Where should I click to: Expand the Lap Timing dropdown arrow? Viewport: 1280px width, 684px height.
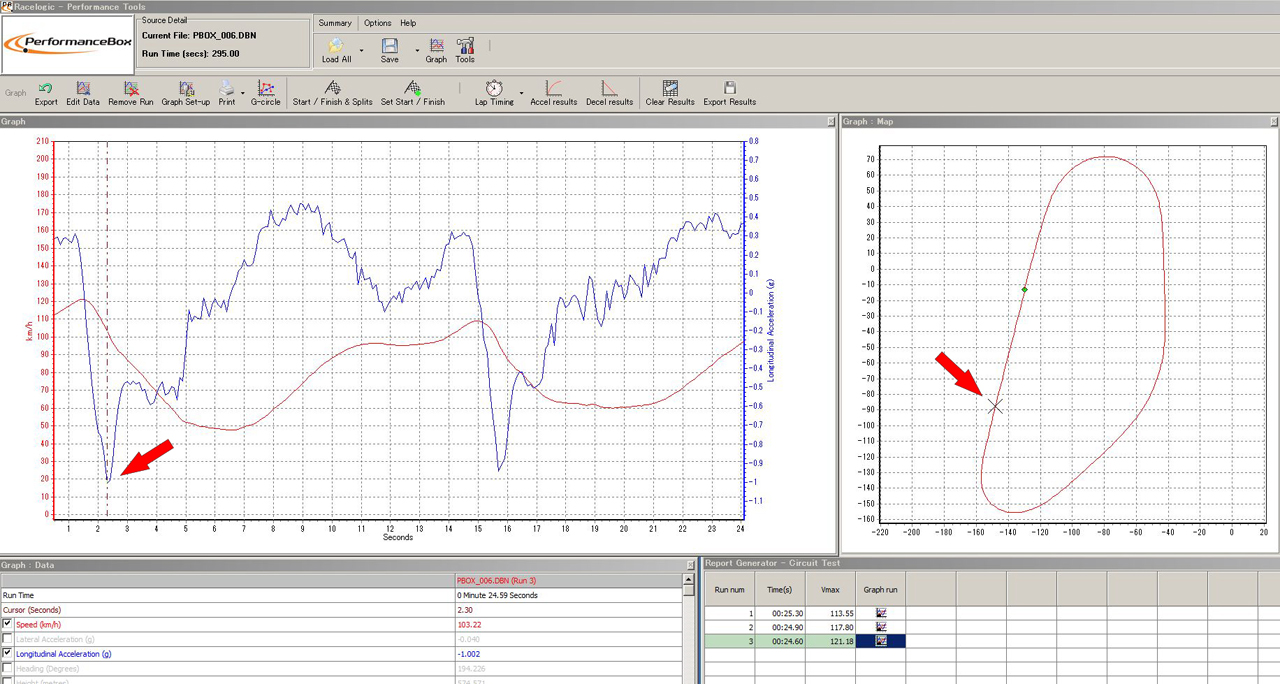point(521,93)
